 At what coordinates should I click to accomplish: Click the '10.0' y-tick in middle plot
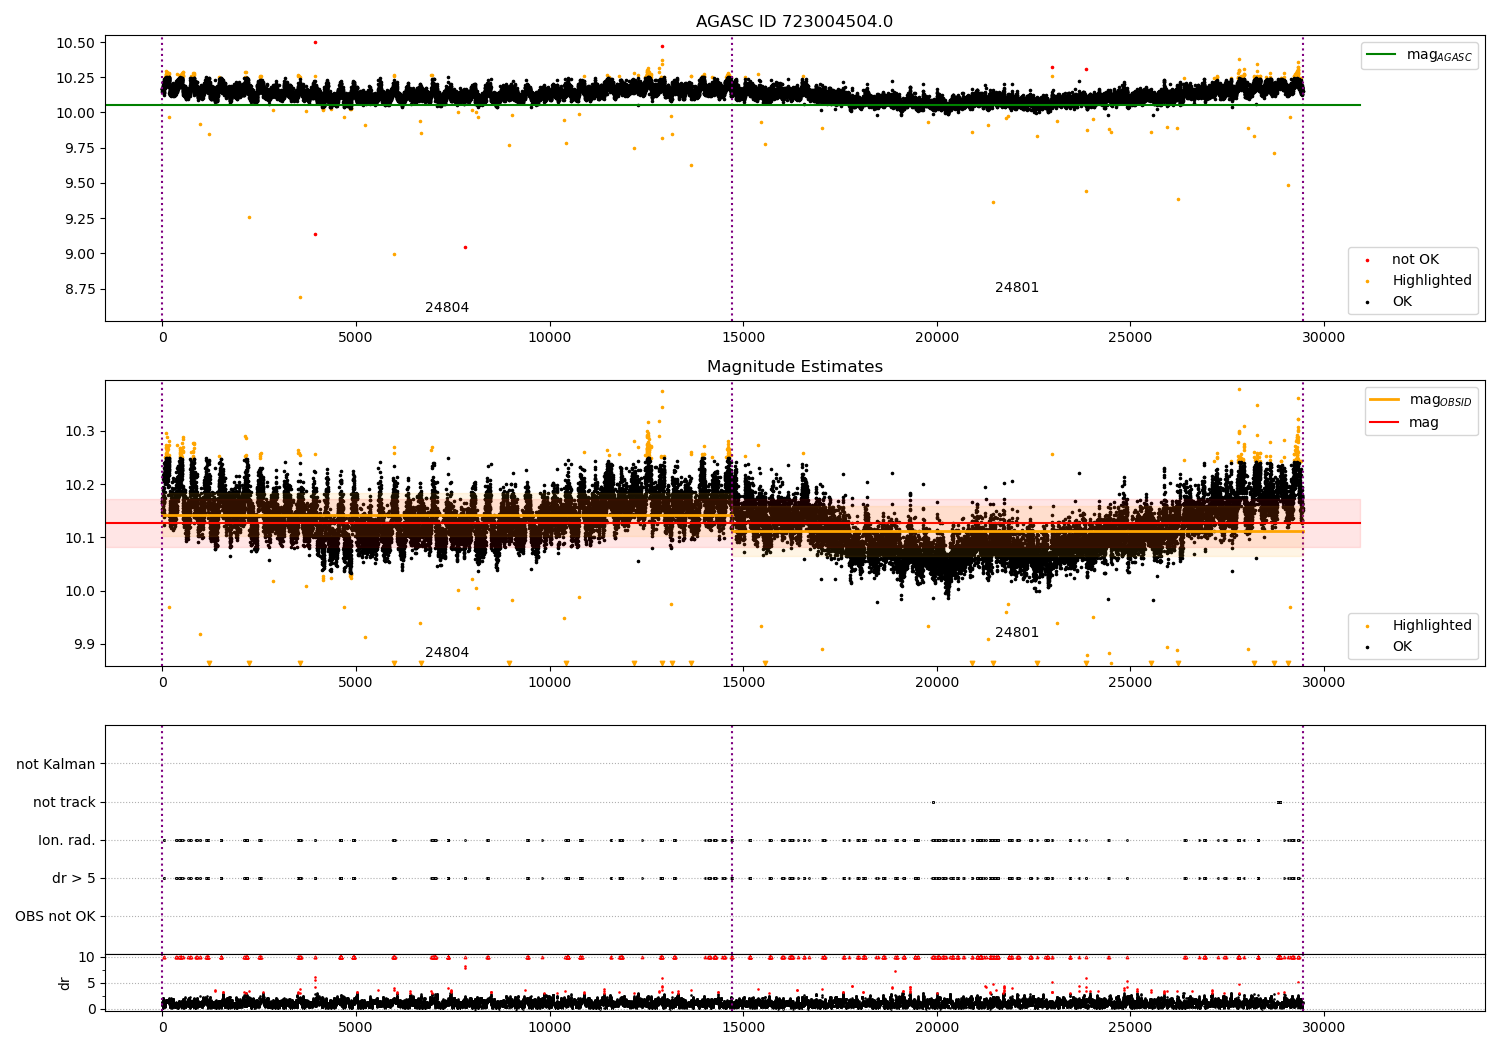pos(83,591)
